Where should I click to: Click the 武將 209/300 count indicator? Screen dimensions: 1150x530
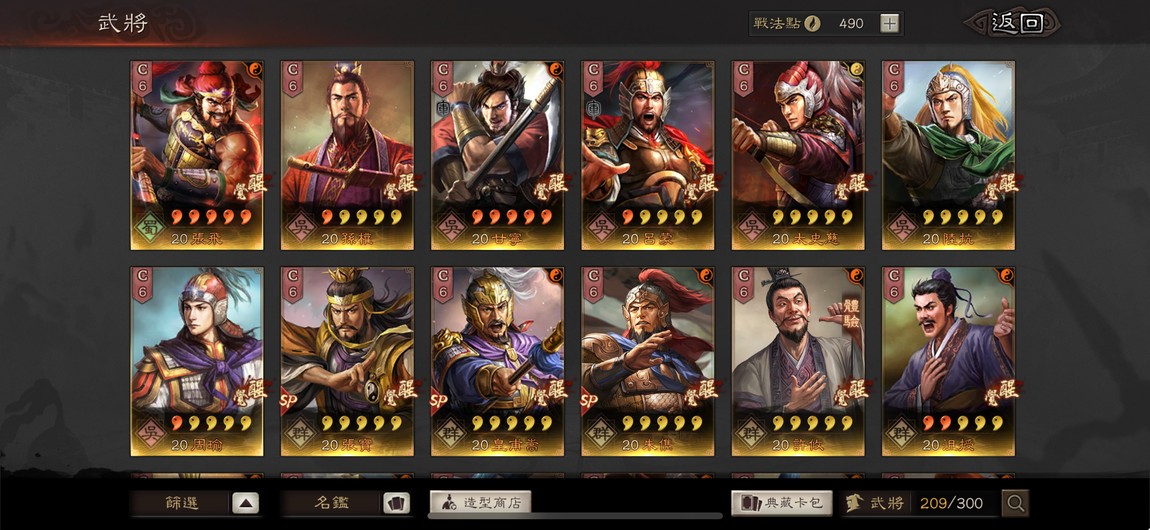pos(919,503)
